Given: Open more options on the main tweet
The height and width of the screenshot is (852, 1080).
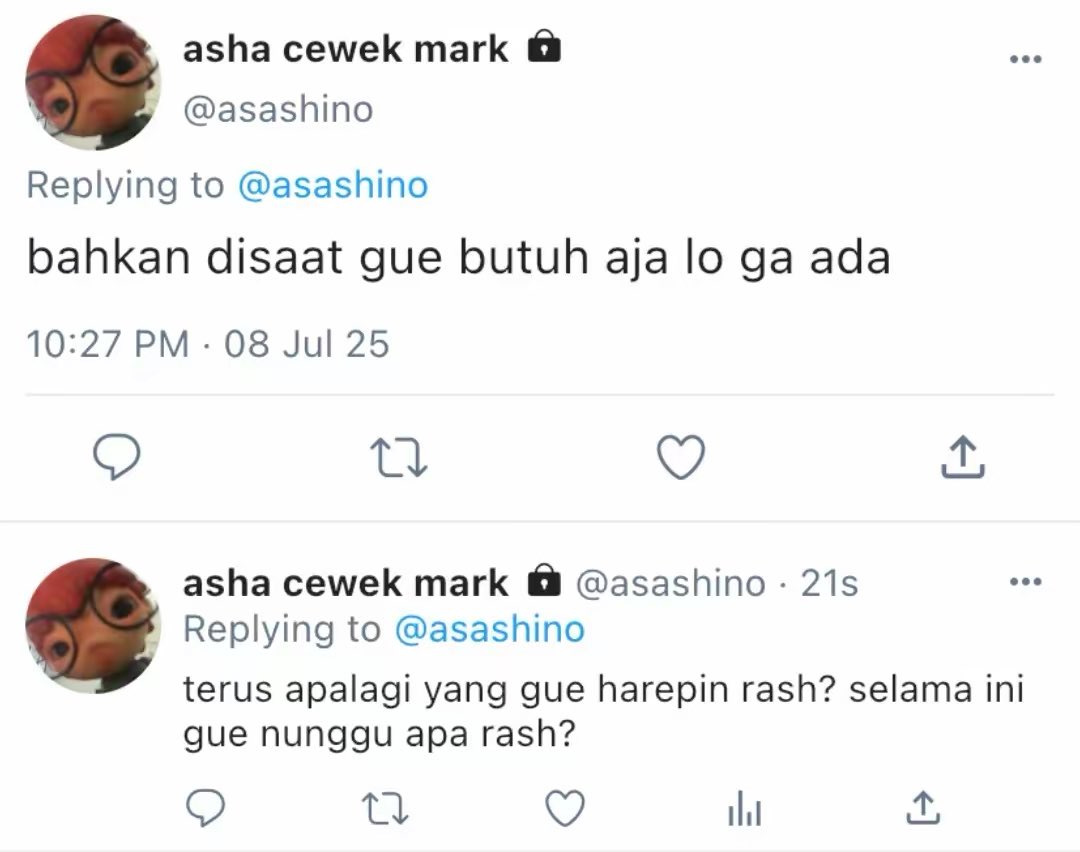Looking at the screenshot, I should (x=1026, y=59).
